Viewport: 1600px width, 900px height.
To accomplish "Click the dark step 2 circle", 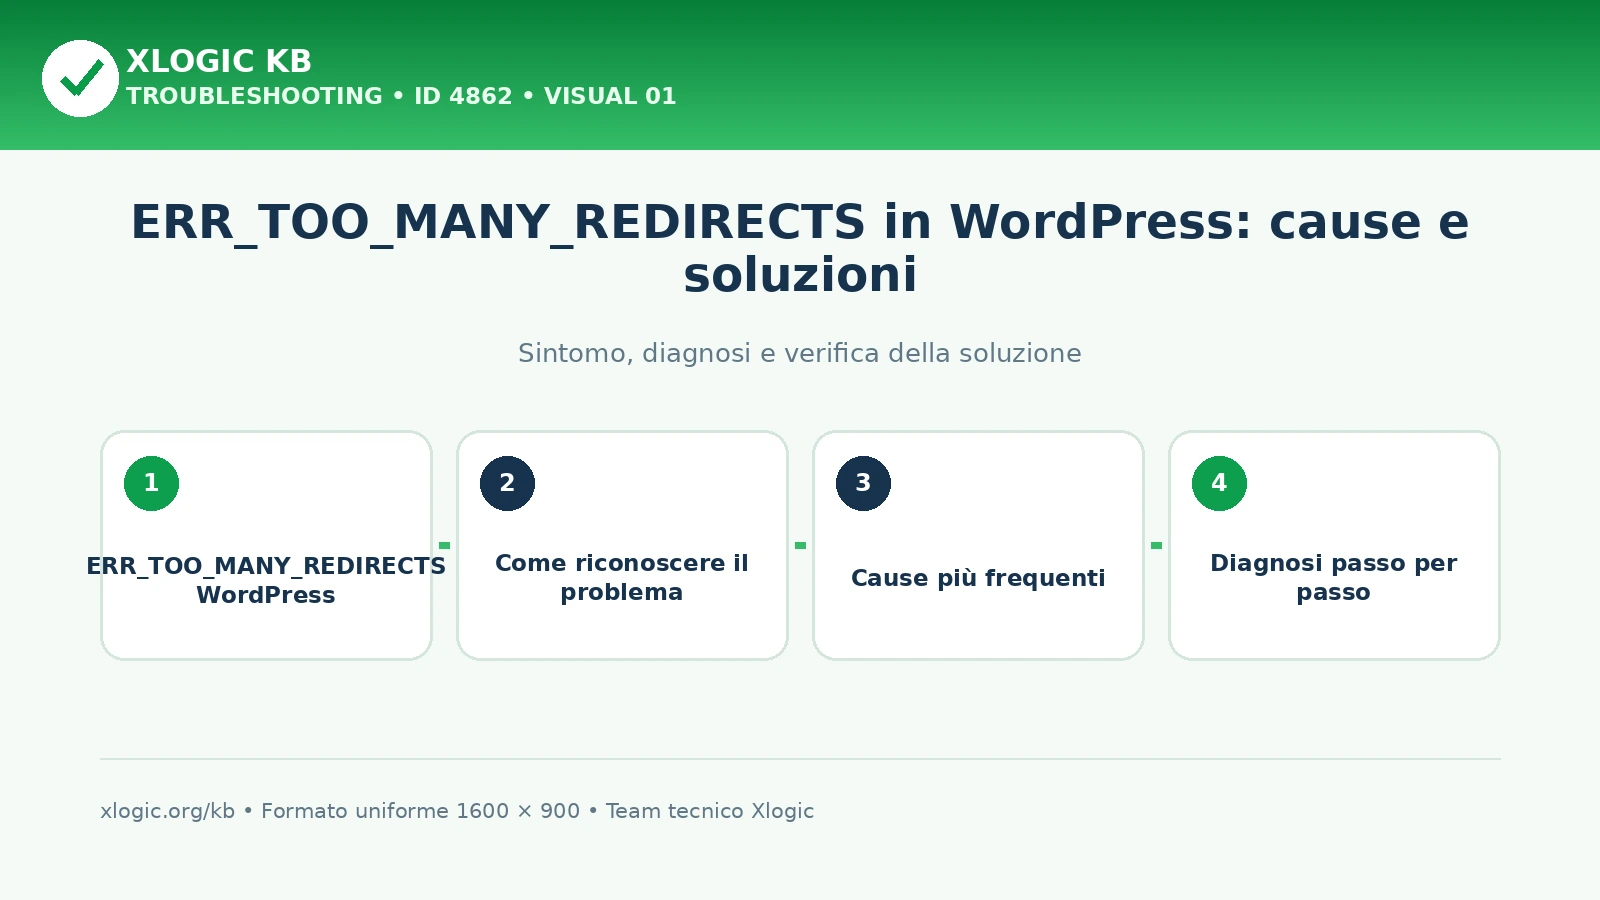I will pyautogui.click(x=507, y=483).
